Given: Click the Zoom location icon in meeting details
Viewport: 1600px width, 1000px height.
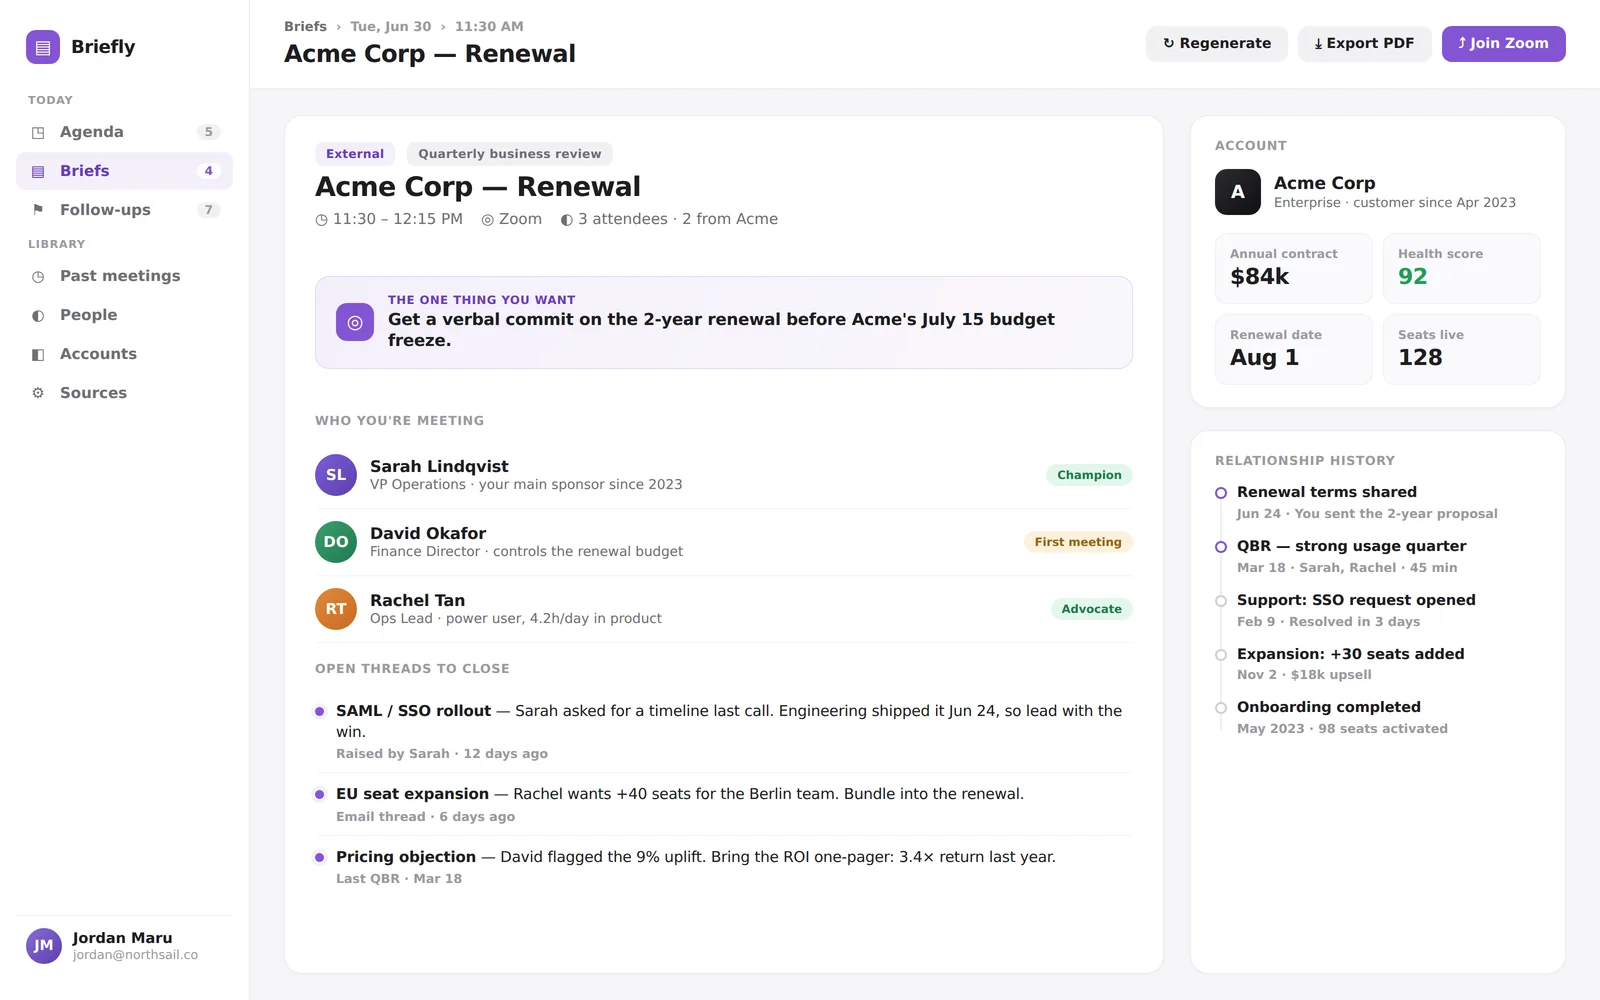Looking at the screenshot, I should (x=488, y=220).
